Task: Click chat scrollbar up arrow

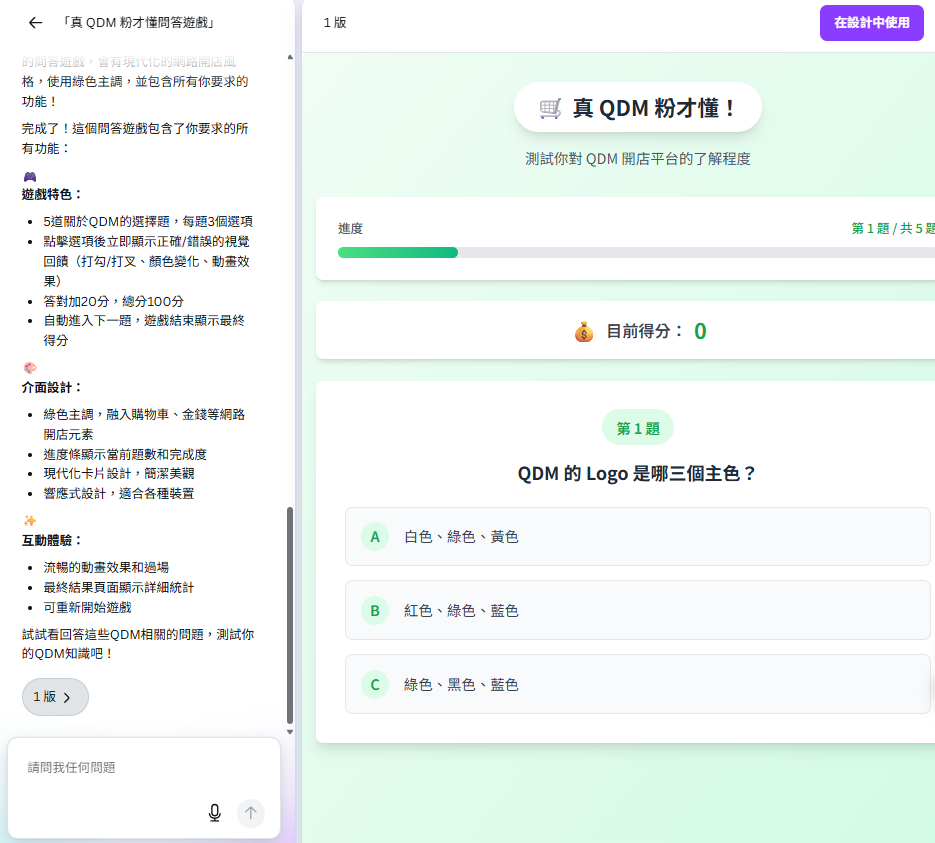Action: (290, 57)
